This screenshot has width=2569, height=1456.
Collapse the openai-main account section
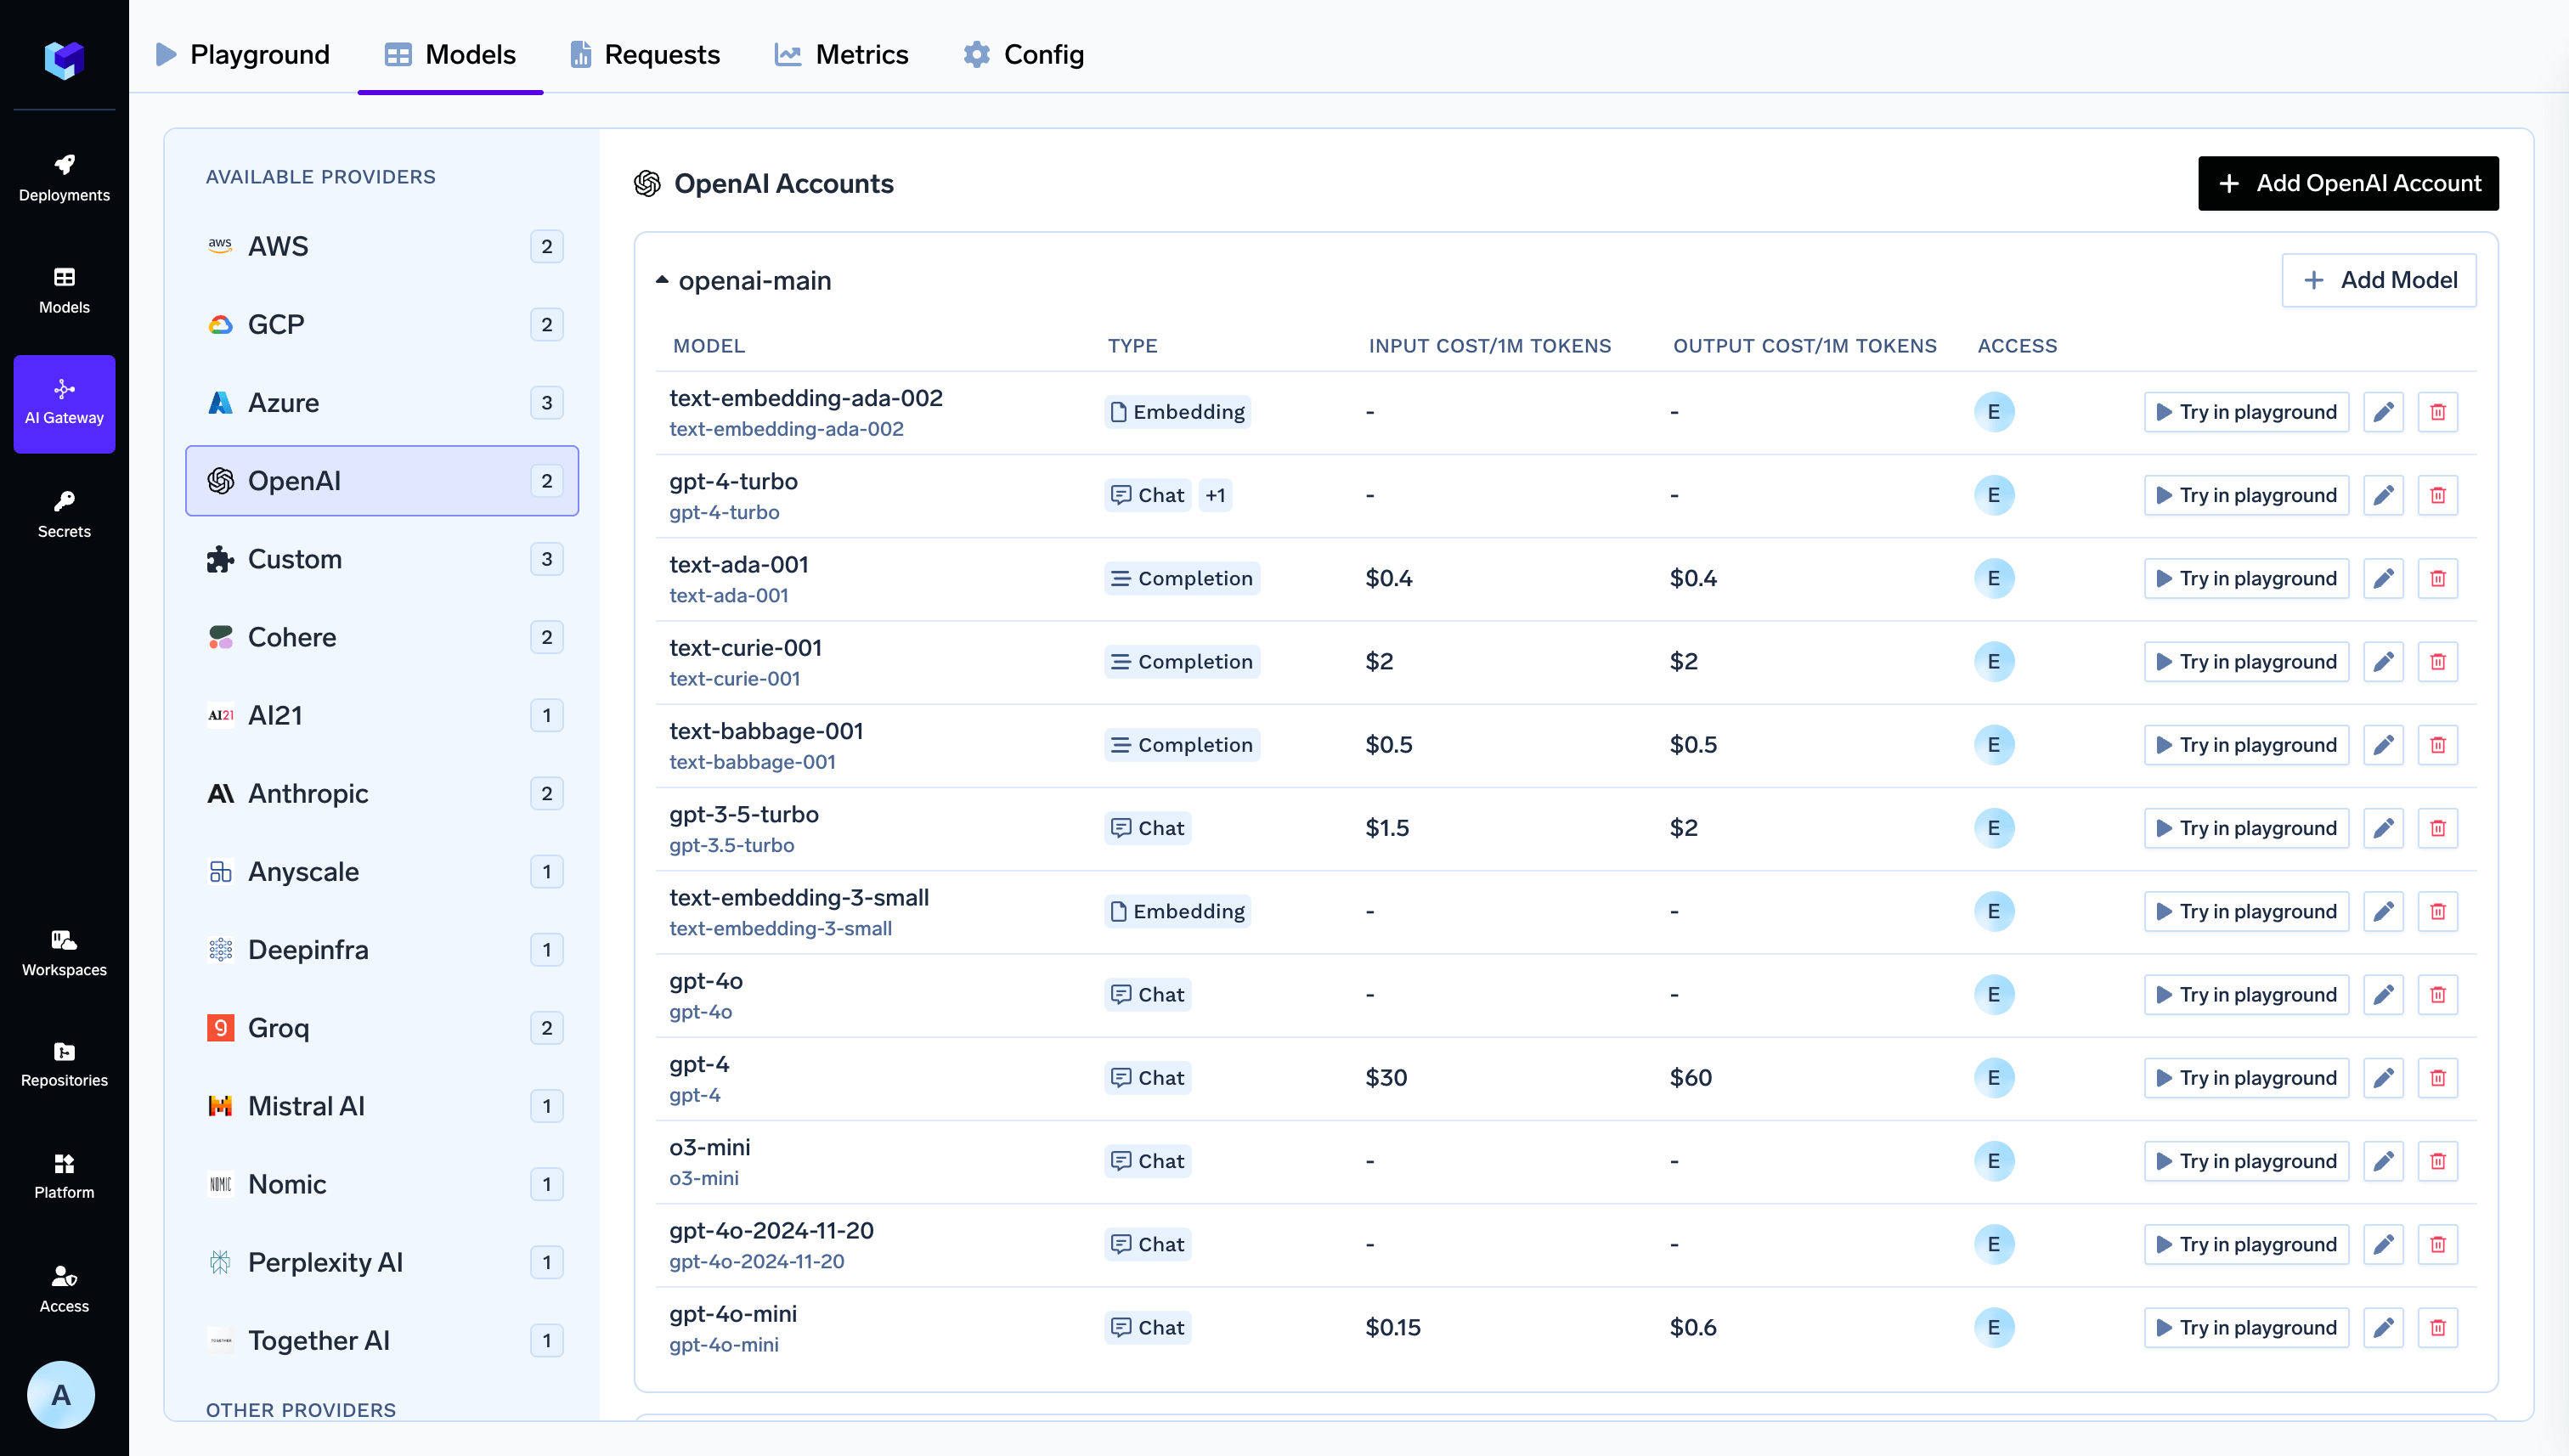click(x=662, y=280)
